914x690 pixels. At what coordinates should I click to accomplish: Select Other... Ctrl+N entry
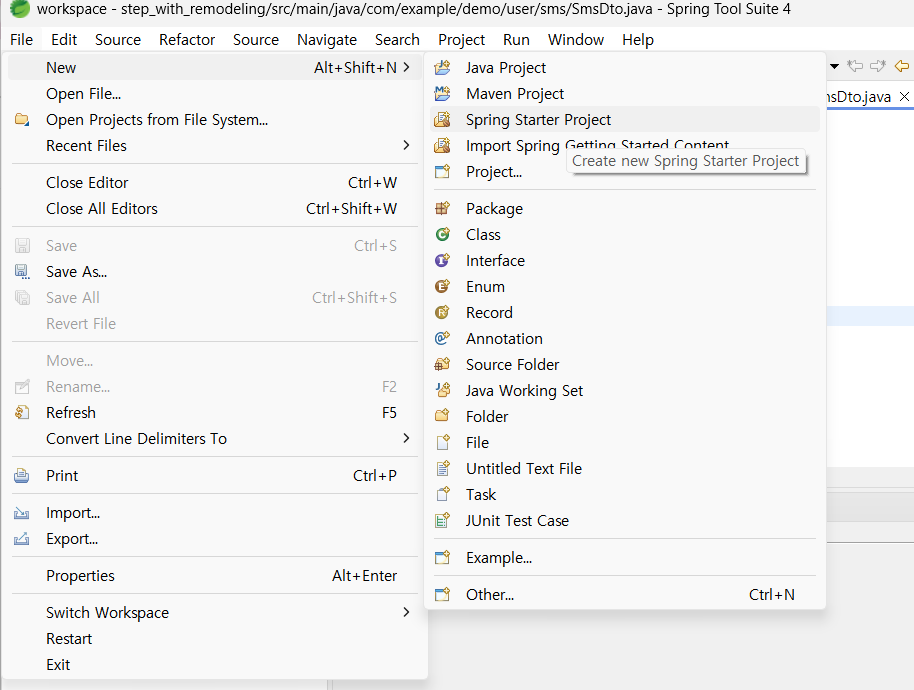click(x=624, y=594)
